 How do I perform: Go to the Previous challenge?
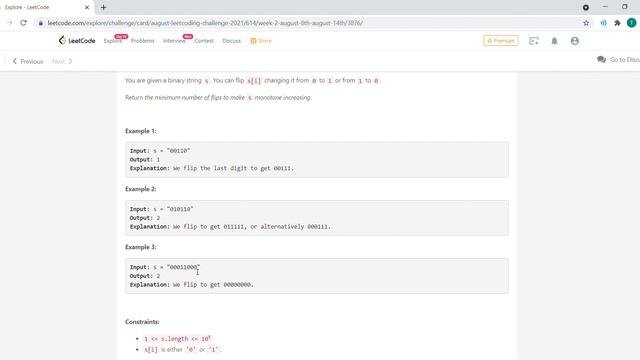pyautogui.click(x=27, y=61)
